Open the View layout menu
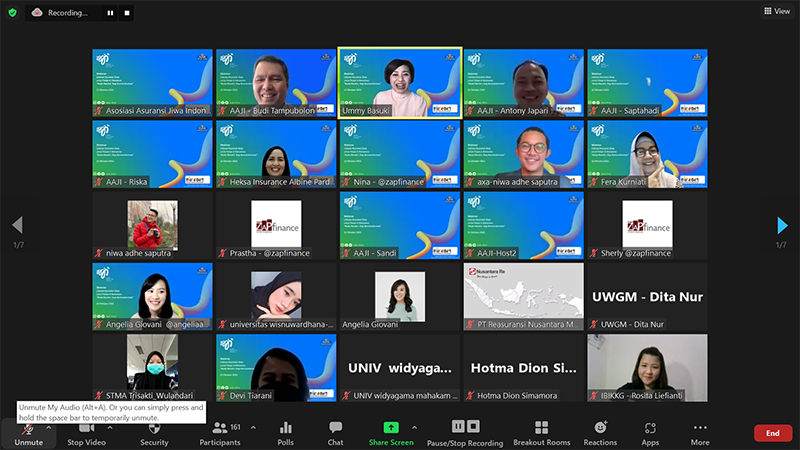The image size is (800, 450). (x=777, y=11)
